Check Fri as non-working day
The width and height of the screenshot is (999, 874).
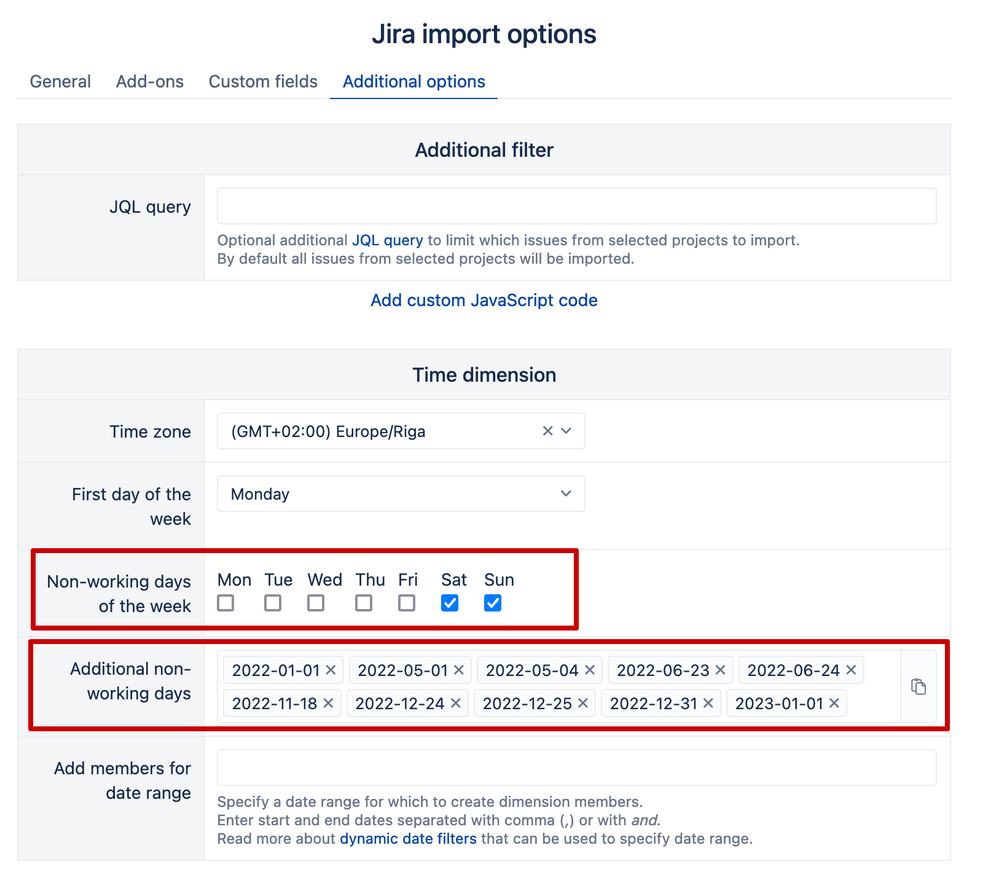406,603
